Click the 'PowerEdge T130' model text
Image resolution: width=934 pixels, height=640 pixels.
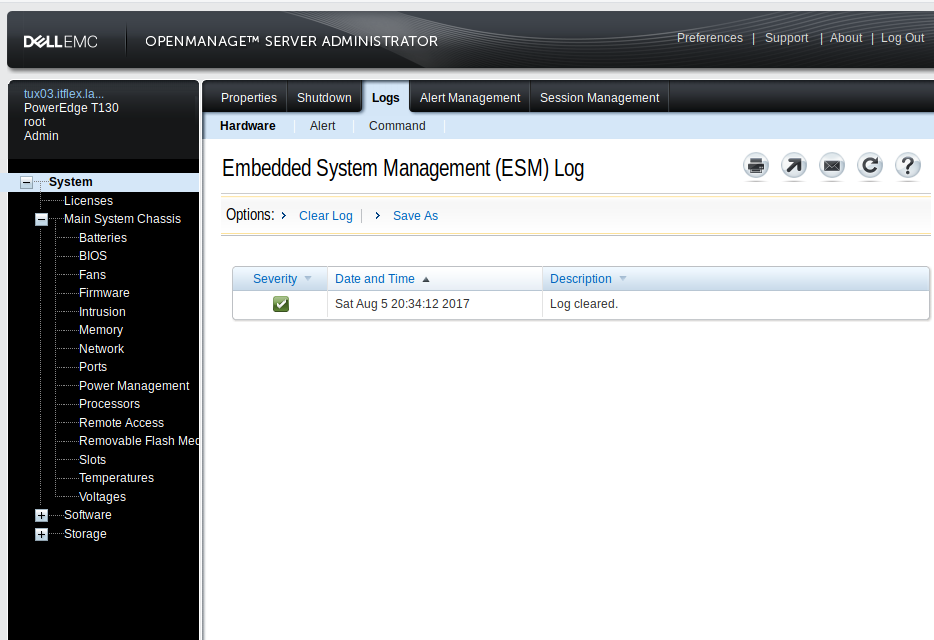pos(71,108)
